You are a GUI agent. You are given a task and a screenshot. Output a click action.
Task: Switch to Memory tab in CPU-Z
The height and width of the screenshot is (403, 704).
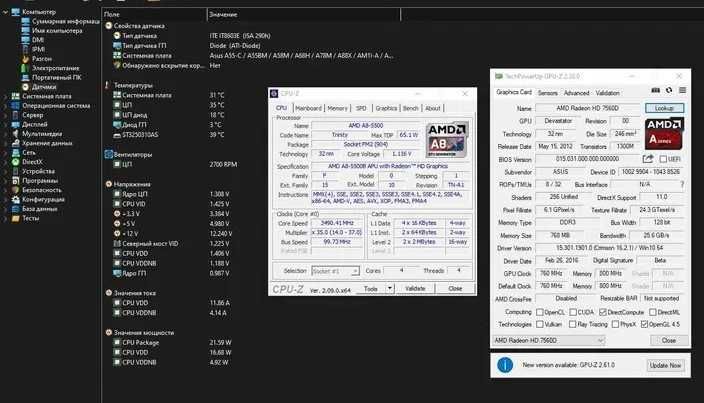coord(338,108)
